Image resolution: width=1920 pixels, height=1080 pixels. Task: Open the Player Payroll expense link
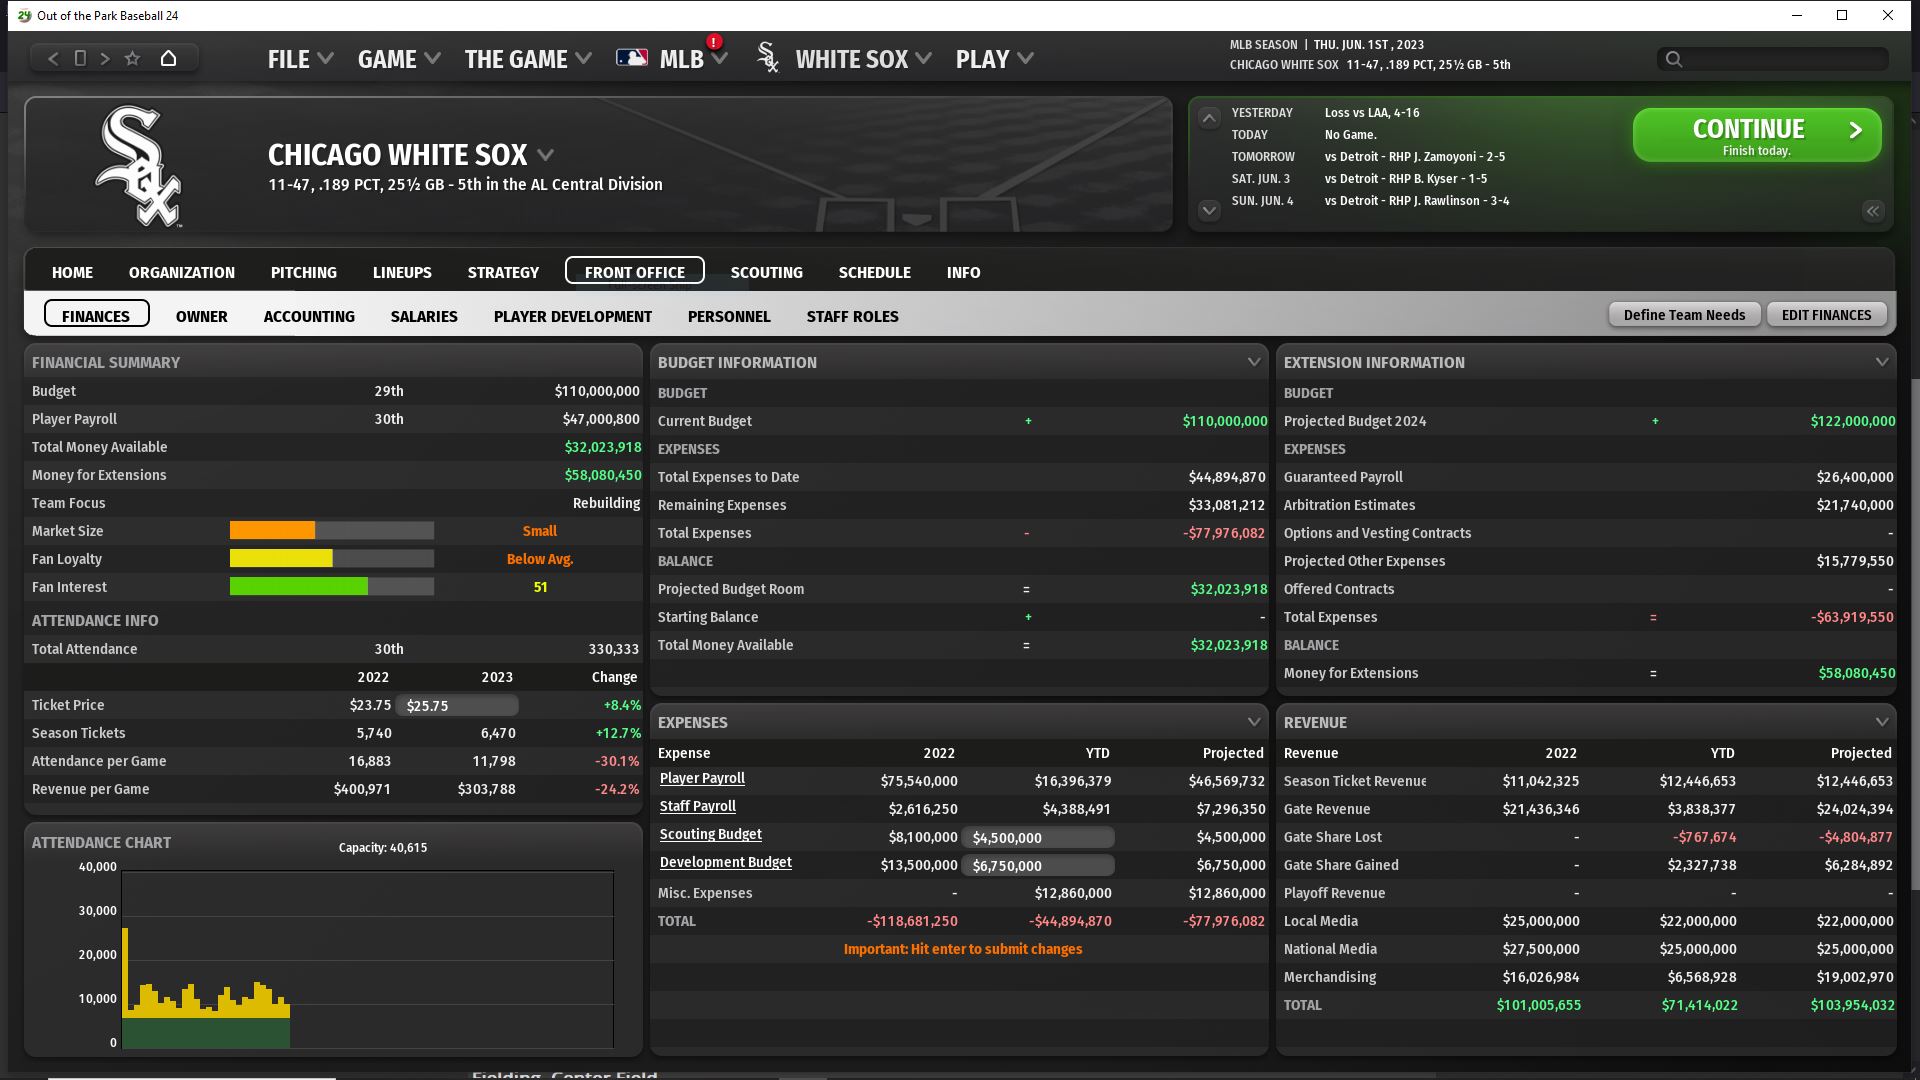pos(702,779)
